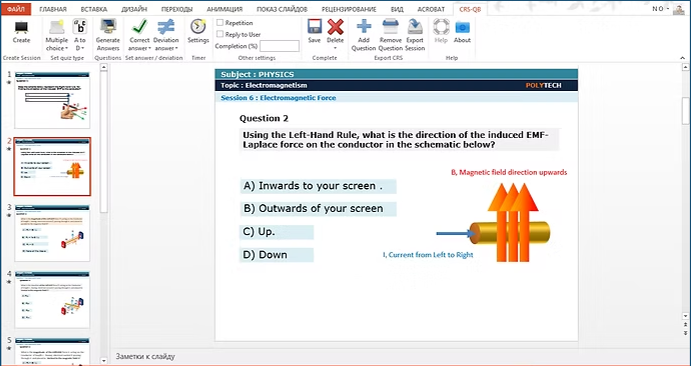Toggle the Reply to User checkbox
This screenshot has height=366, width=691.
click(x=220, y=34)
